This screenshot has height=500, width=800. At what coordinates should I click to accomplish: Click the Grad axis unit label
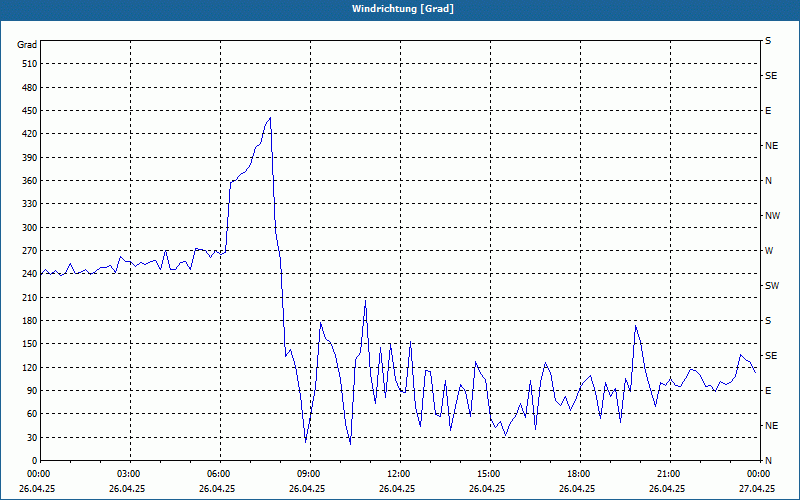coord(27,45)
